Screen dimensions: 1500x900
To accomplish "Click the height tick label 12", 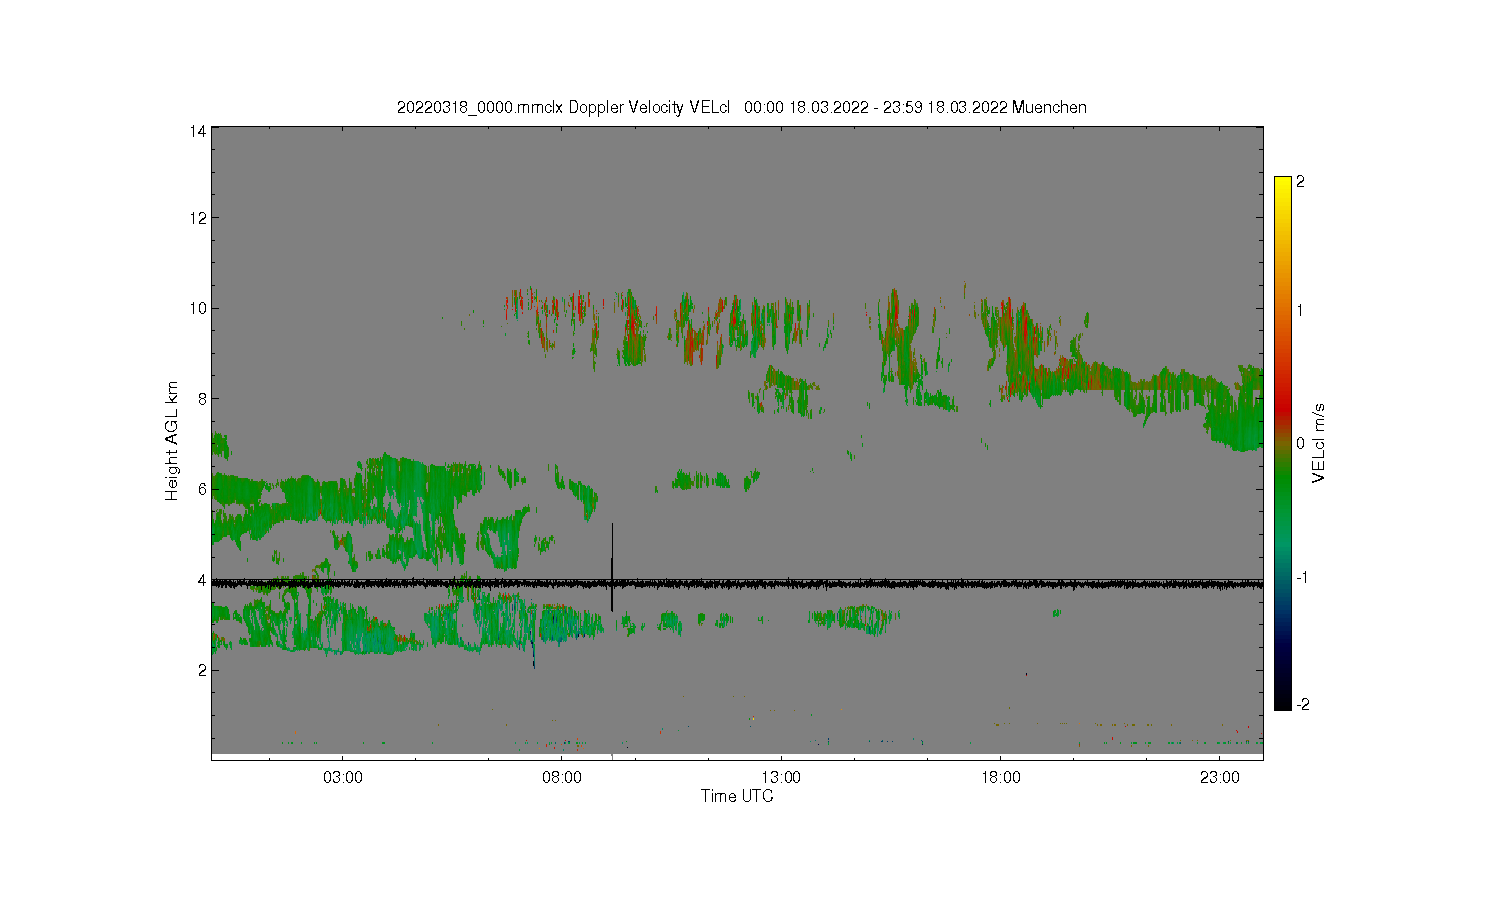I will point(198,218).
